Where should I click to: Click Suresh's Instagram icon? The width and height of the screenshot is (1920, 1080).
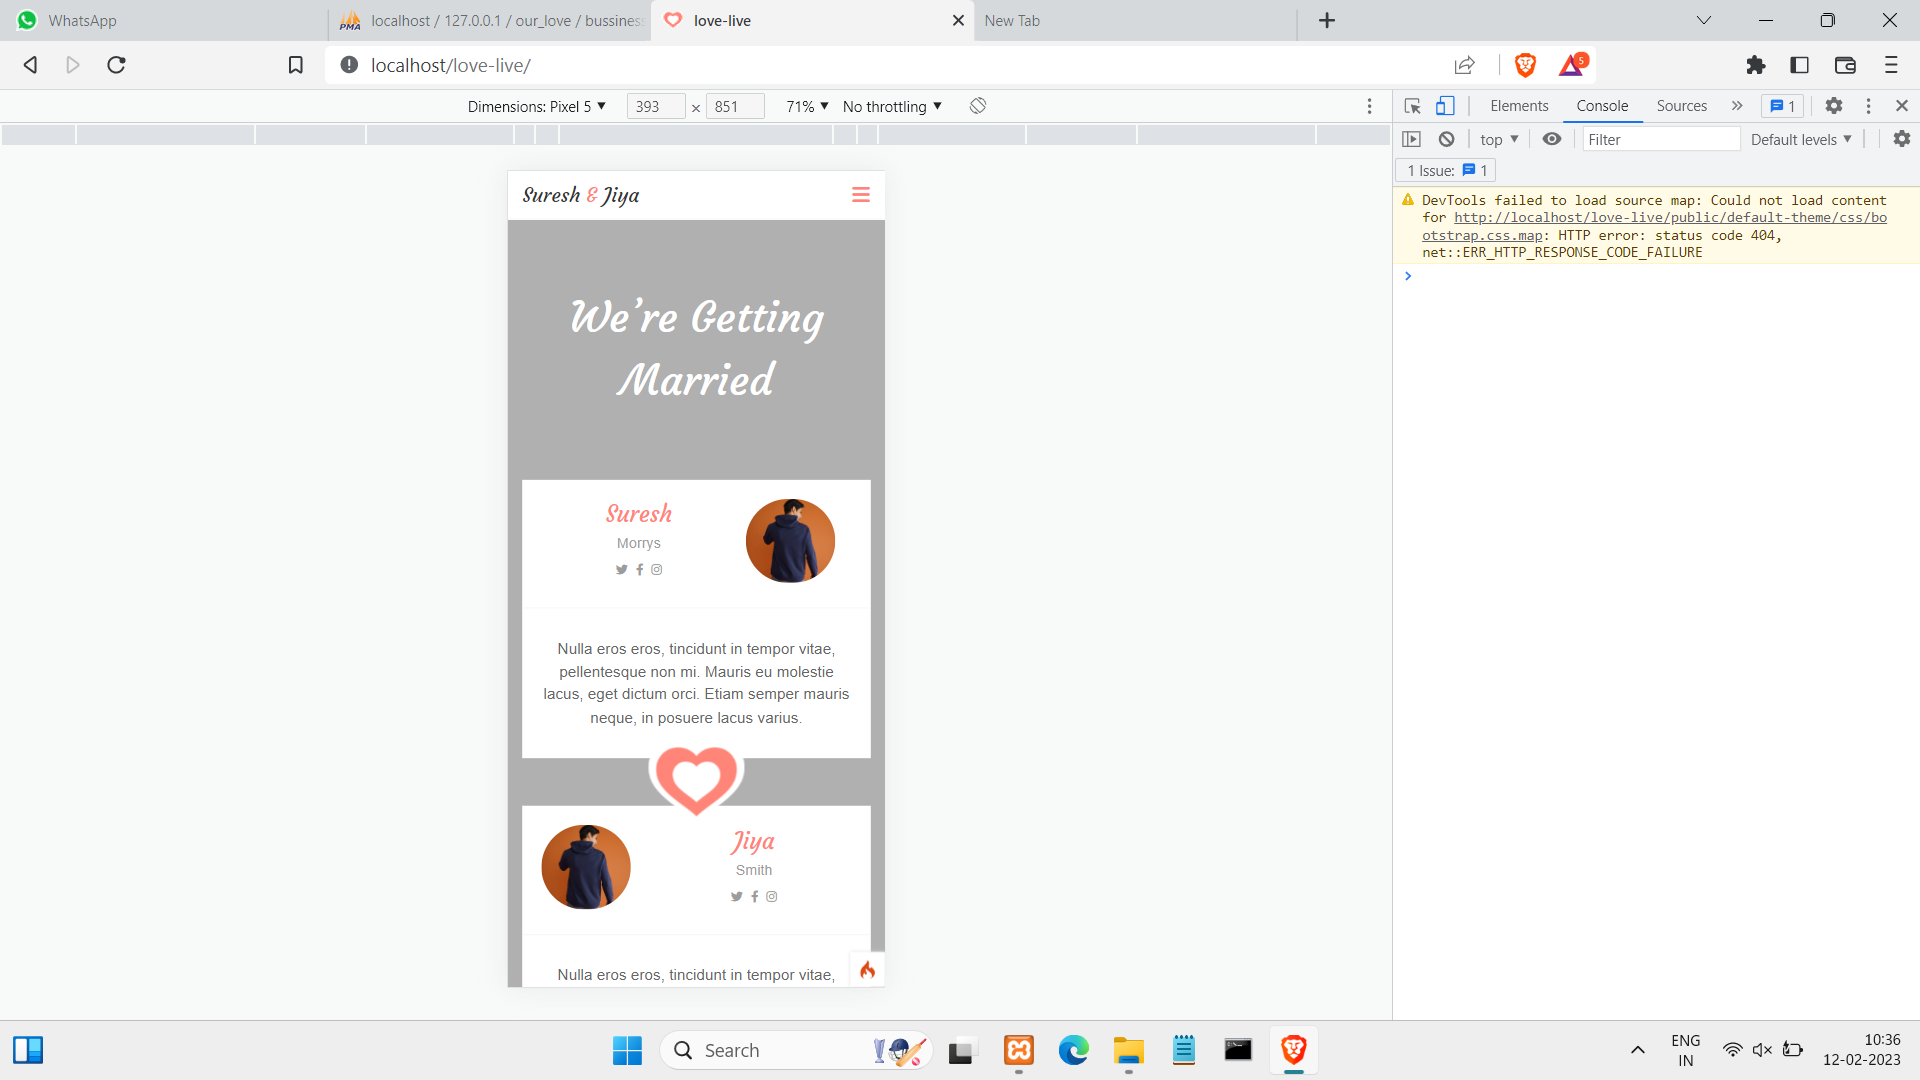pos(657,570)
